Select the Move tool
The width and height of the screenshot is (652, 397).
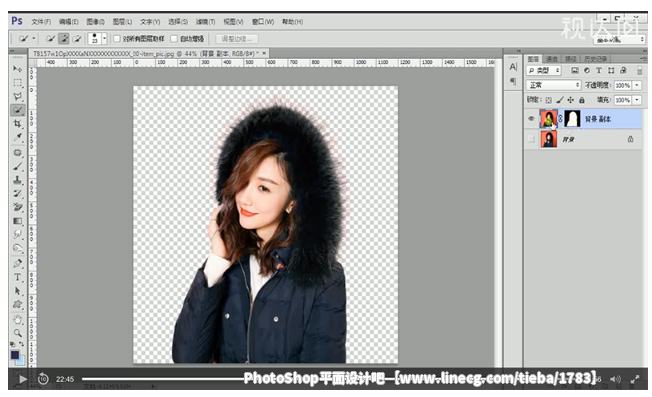click(17, 69)
